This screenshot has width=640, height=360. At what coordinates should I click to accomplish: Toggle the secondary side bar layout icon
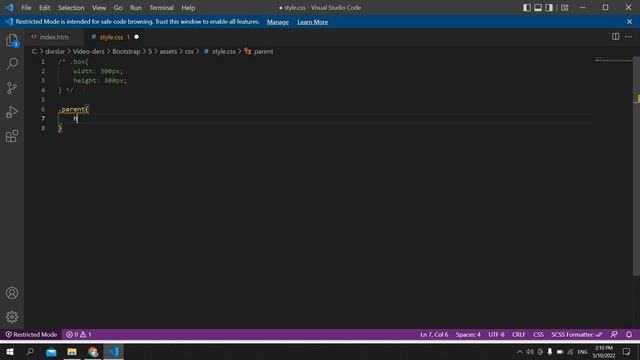click(549, 8)
